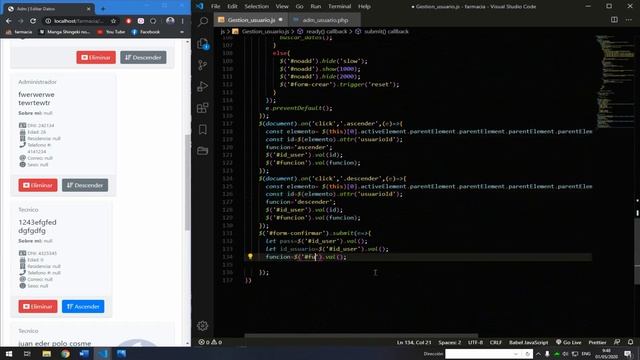Click the red browser extension icon
The image size is (640, 360).
[x=129, y=21]
